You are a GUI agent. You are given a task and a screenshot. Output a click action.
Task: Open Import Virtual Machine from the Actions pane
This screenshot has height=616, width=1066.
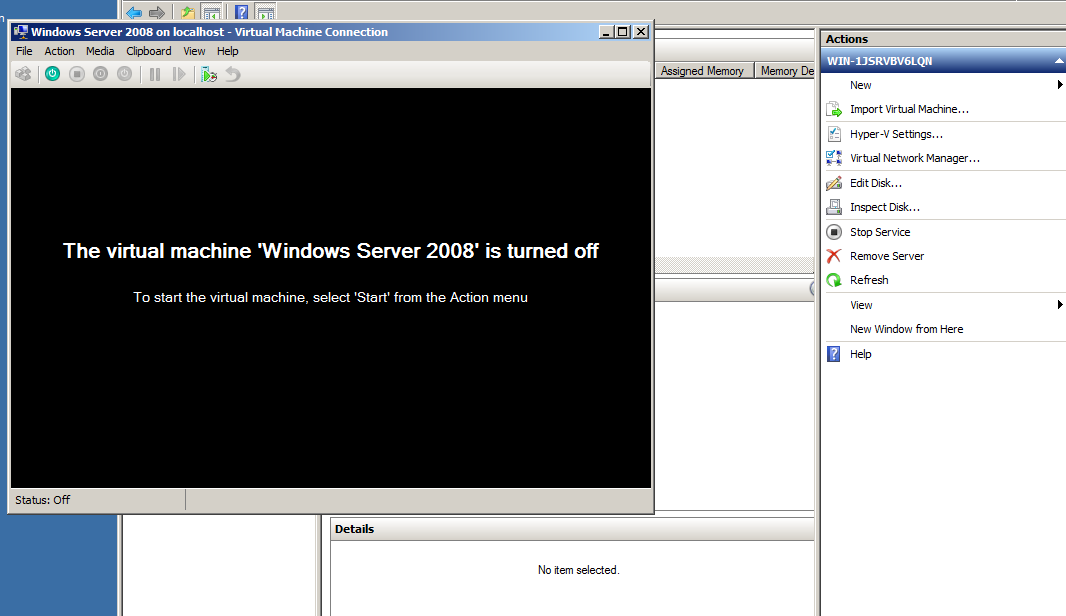(x=909, y=109)
